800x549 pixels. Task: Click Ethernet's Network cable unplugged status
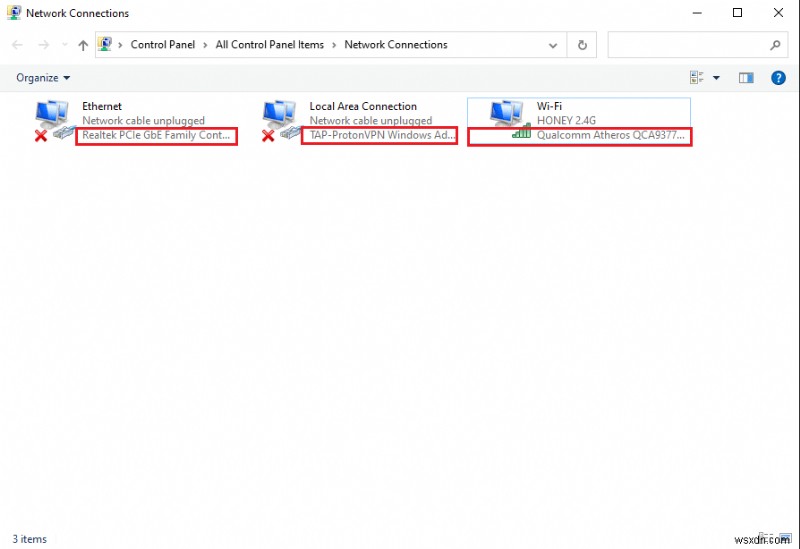tap(143, 120)
